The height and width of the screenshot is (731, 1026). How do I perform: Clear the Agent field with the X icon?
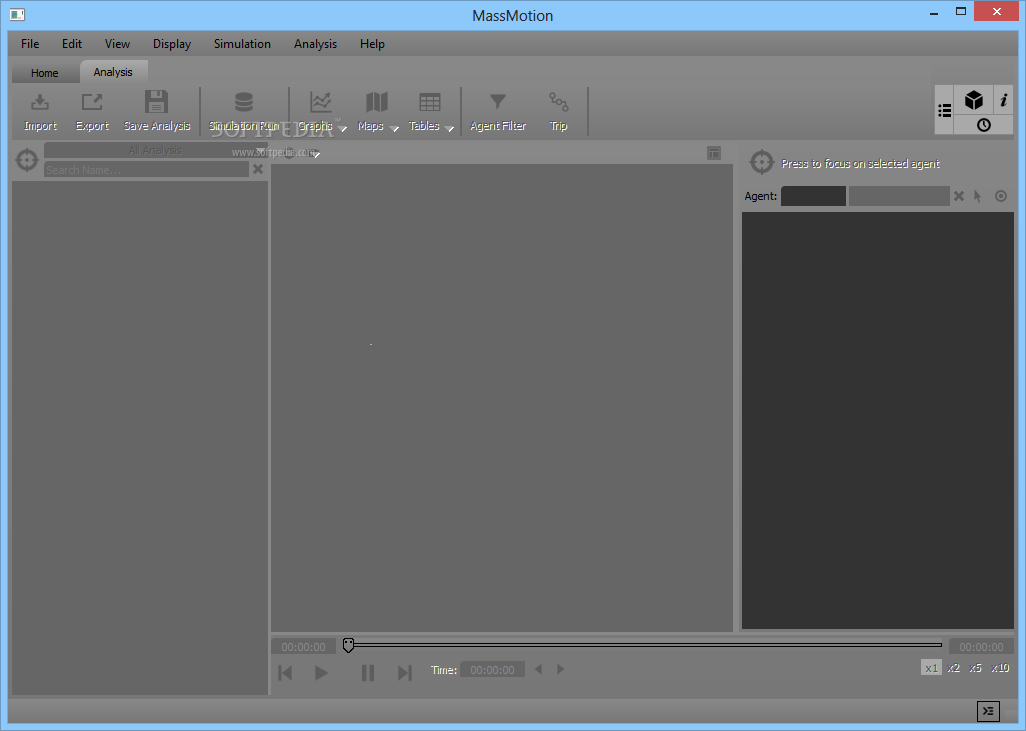tap(959, 196)
